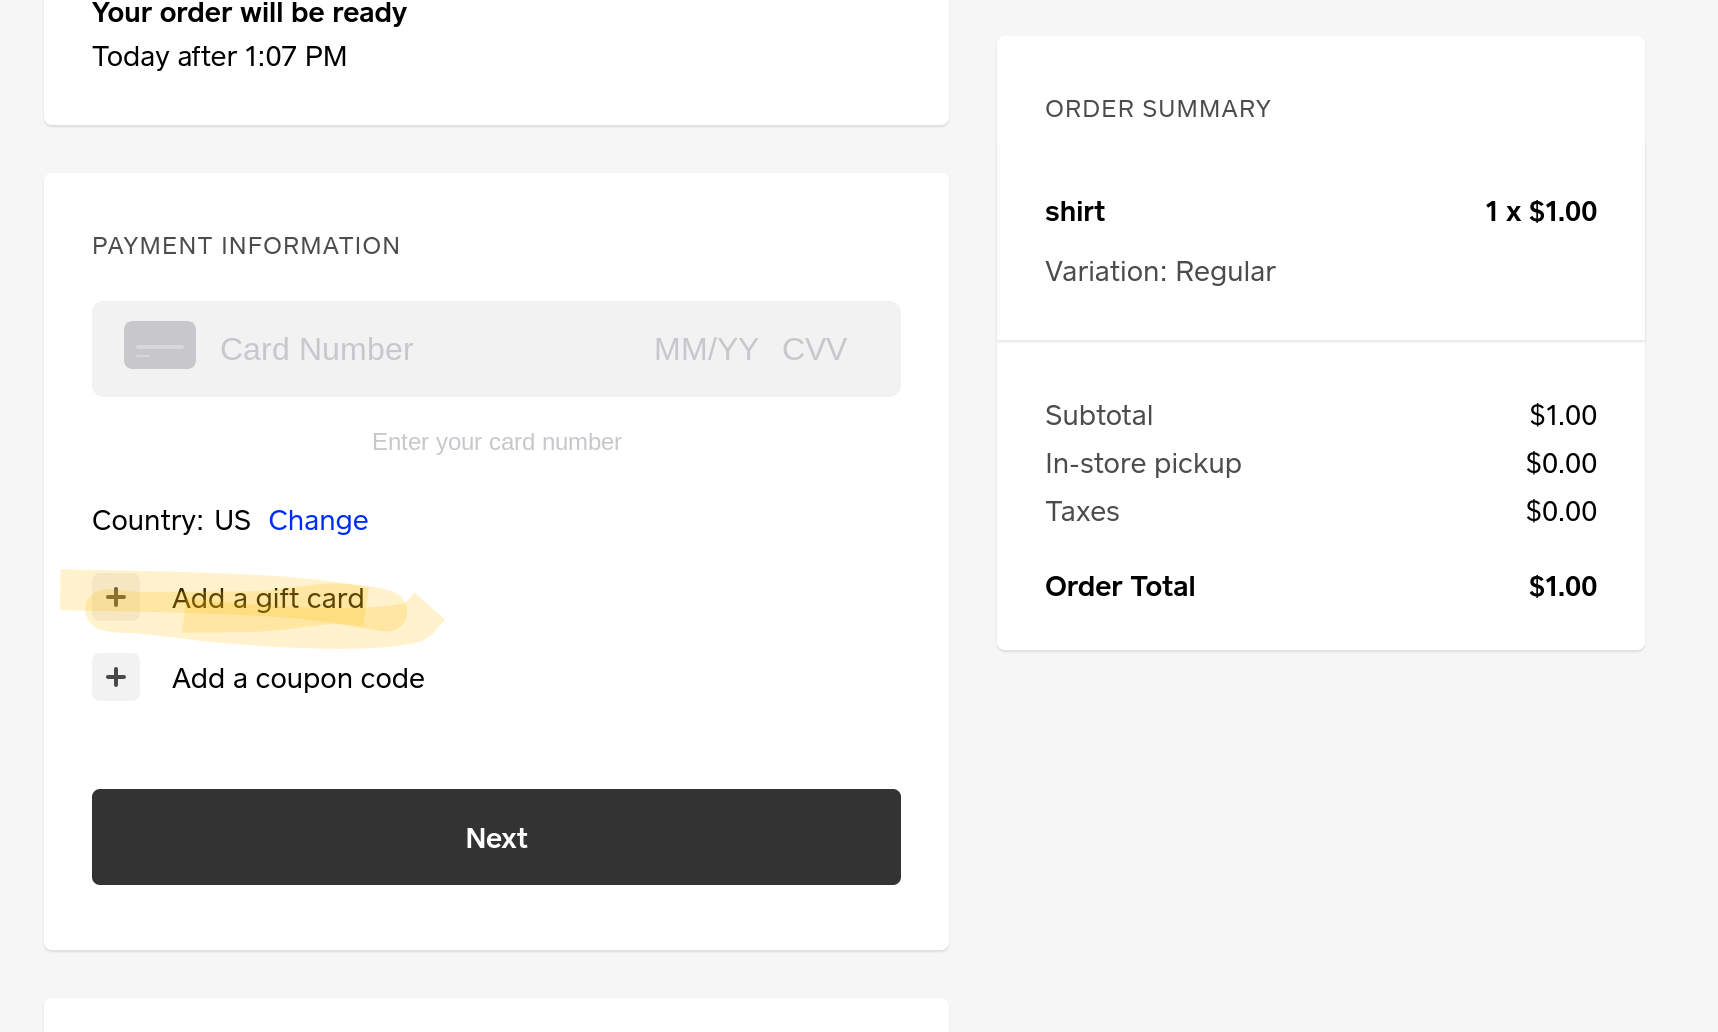The height and width of the screenshot is (1032, 1718).
Task: Click the Order Total amount of $1.00
Action: click(x=1562, y=587)
